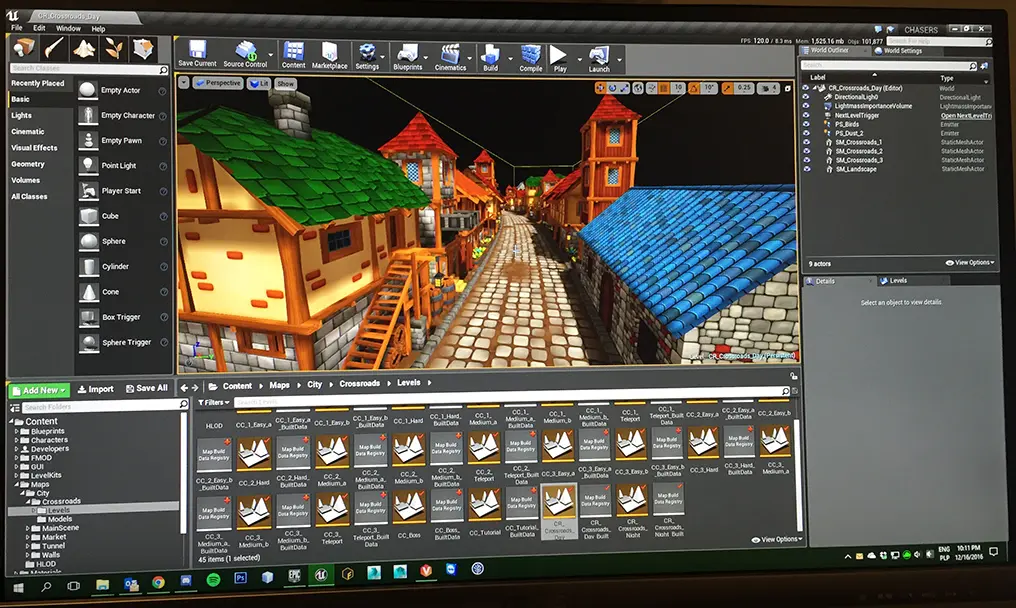1016x608 pixels.
Task: Click the Import button
Action: [x=95, y=389]
